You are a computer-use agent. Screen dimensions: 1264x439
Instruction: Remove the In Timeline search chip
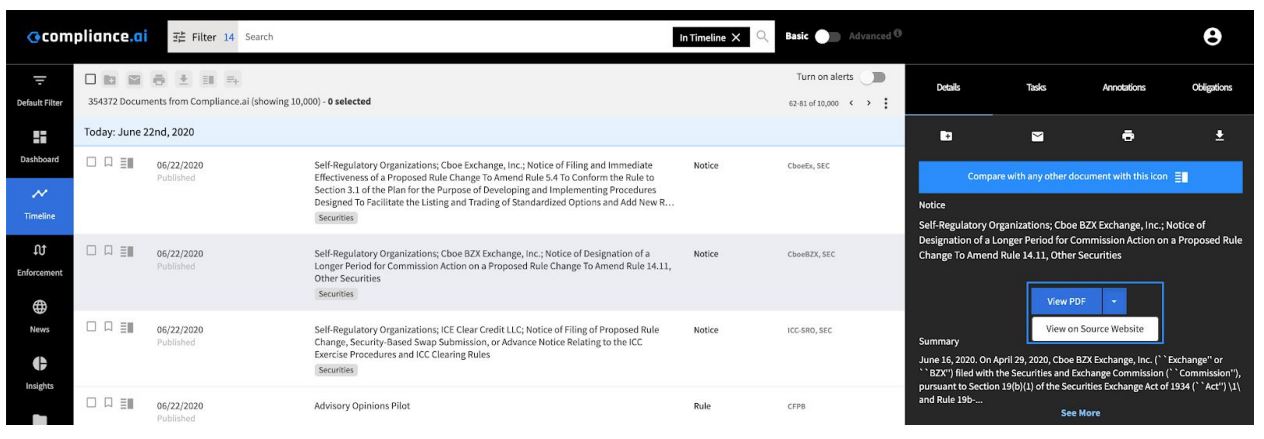pyautogui.click(x=736, y=36)
